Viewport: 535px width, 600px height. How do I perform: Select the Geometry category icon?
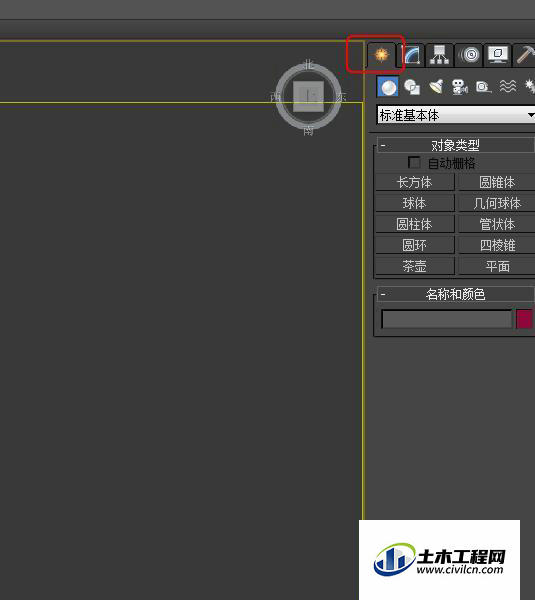(x=388, y=87)
